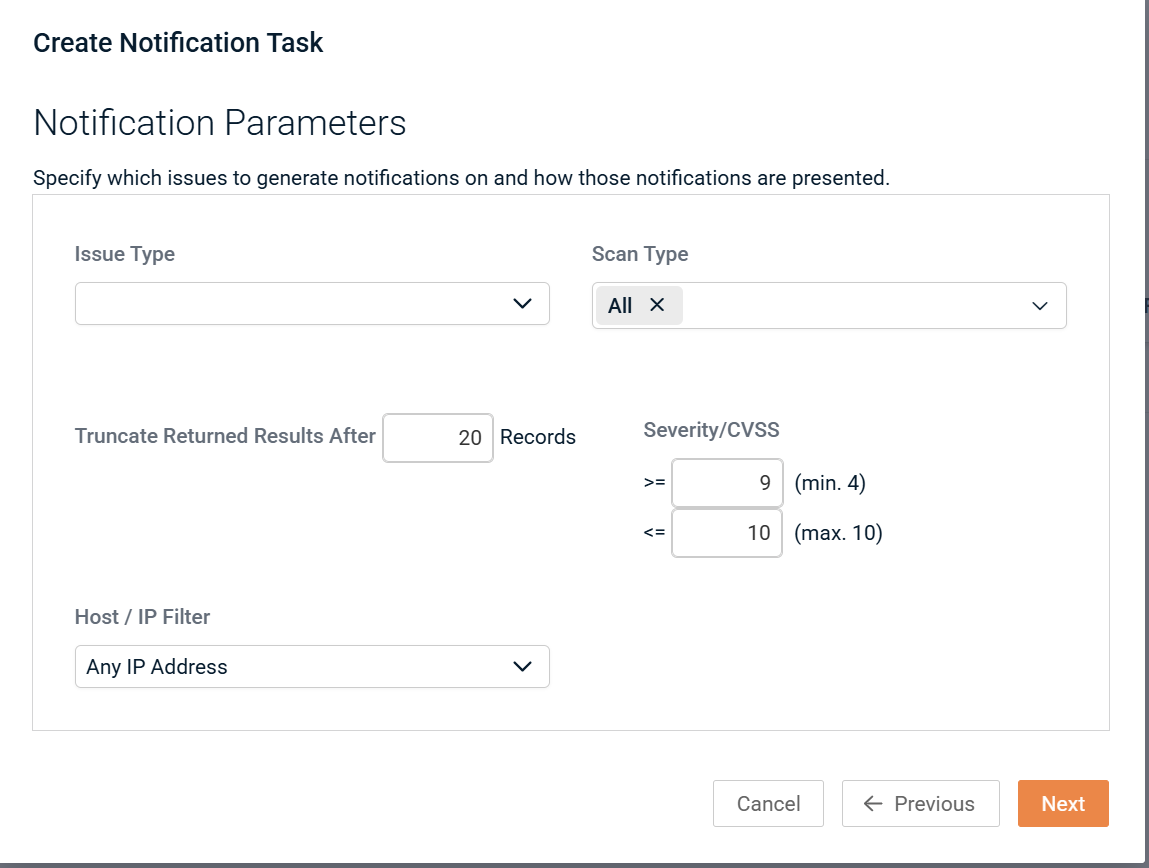This screenshot has width=1149, height=868.
Task: Click the "Scan Type" field label
Action: (640, 254)
